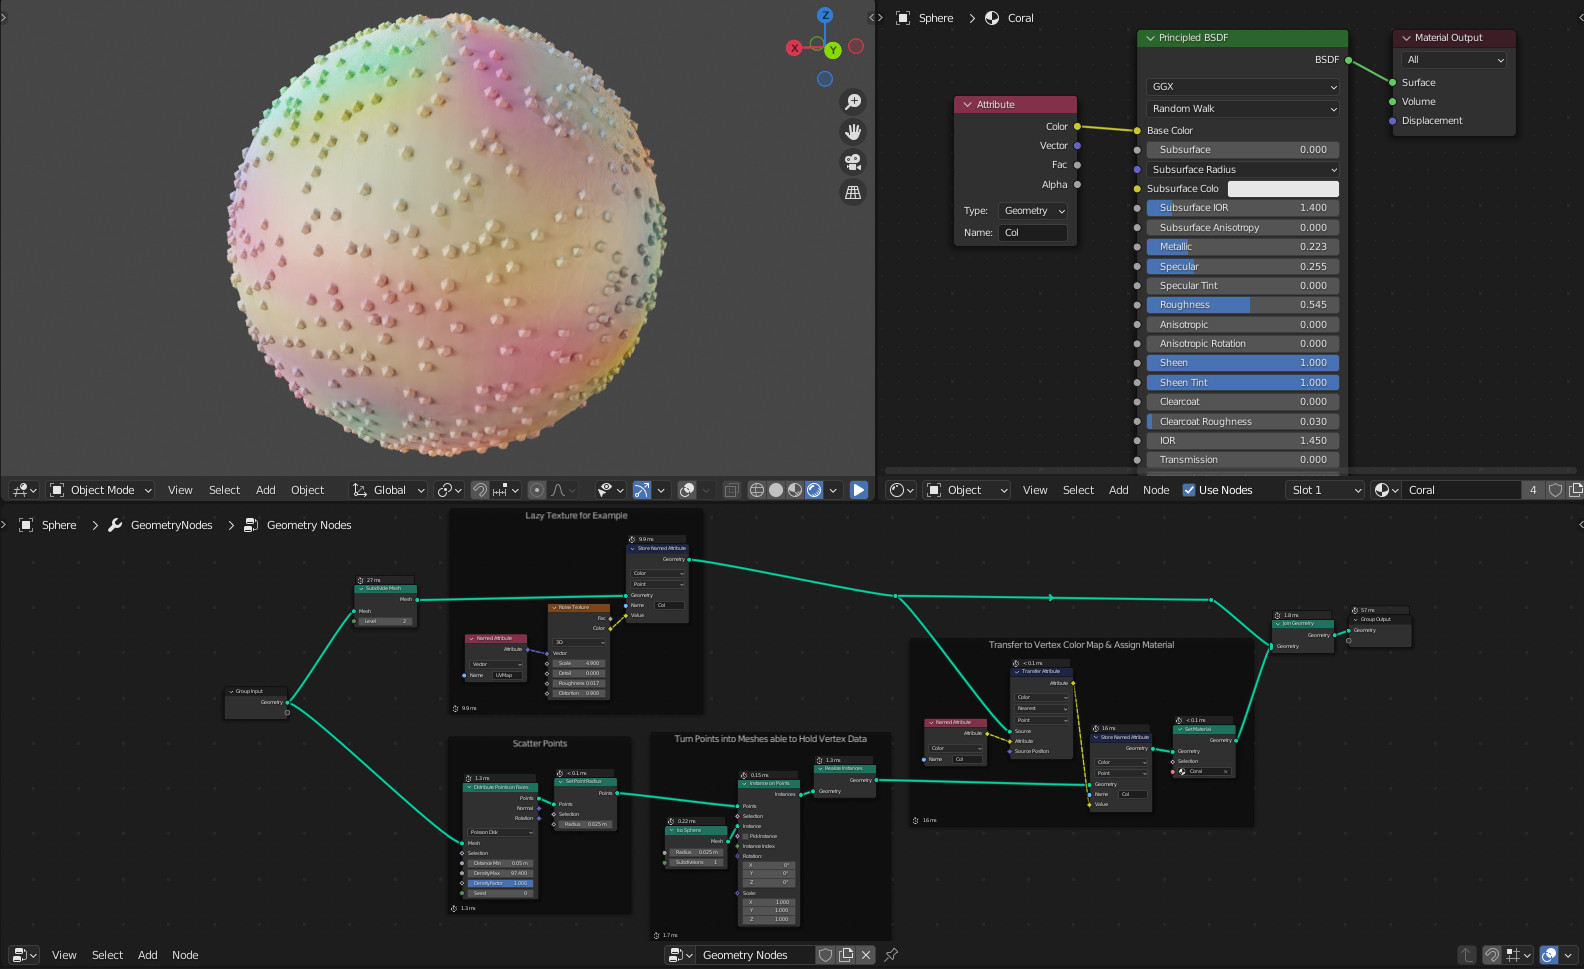Viewport: 1584px width, 969px height.
Task: Toggle fake user shield for Coral material
Action: (1555, 490)
